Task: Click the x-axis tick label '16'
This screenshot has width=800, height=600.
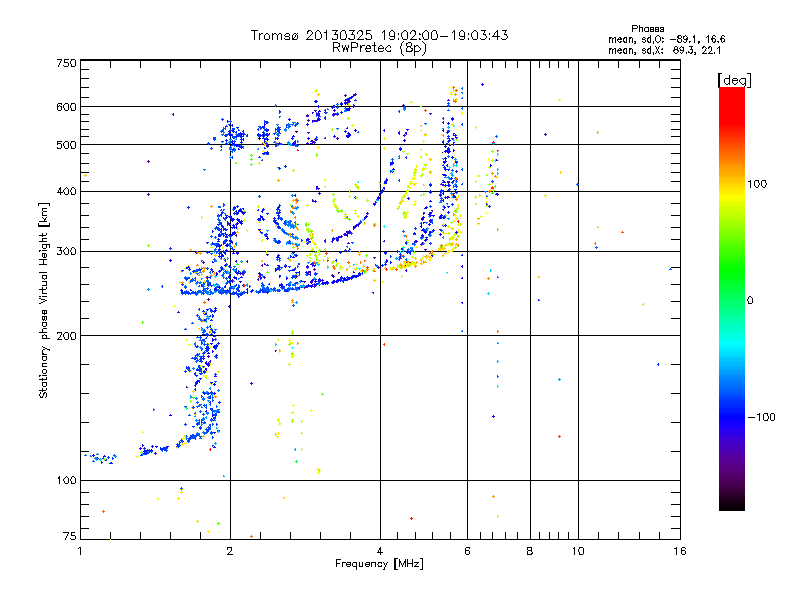Action: tap(680, 551)
